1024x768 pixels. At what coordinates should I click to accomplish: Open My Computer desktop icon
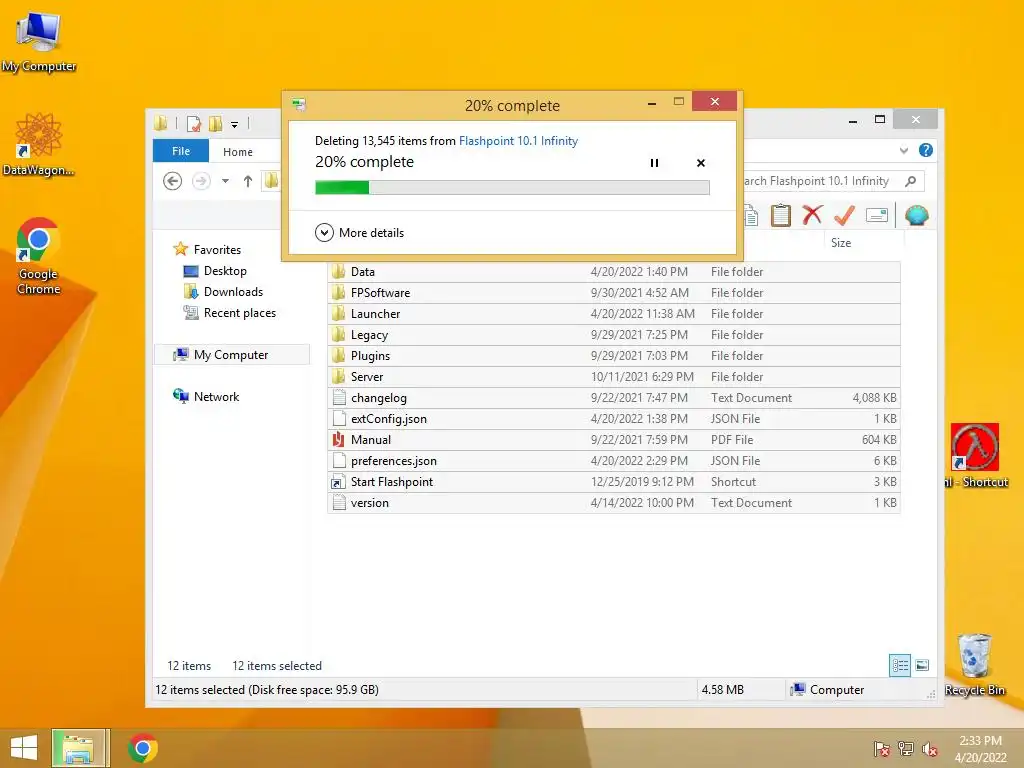[x=39, y=42]
